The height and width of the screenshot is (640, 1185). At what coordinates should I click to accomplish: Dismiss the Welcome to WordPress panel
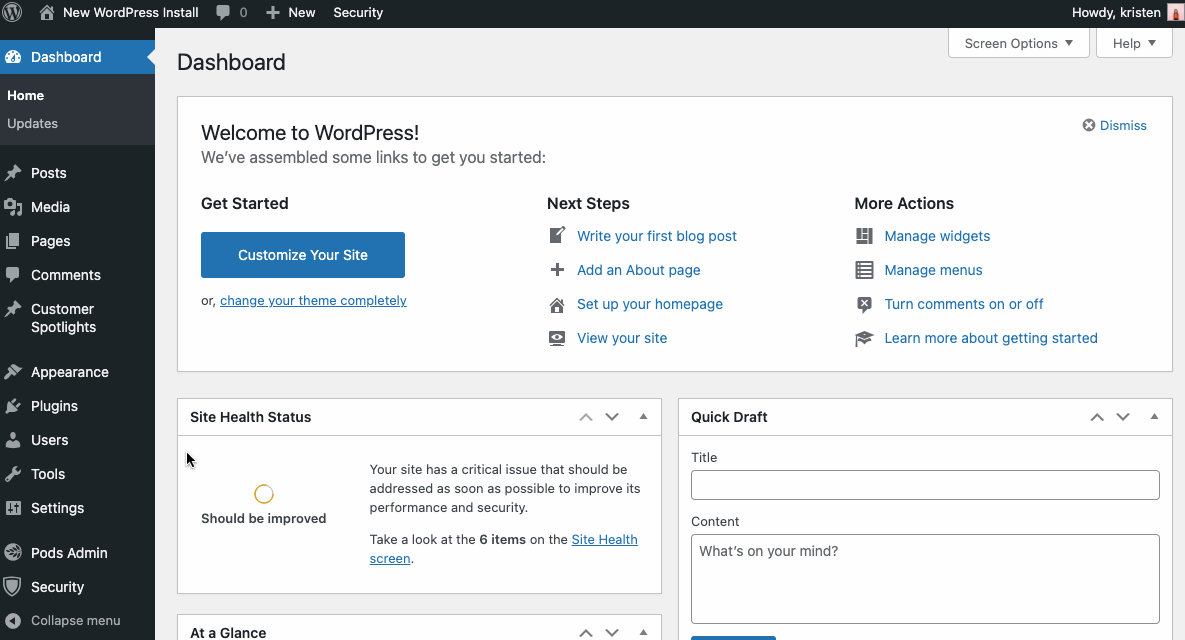tap(1114, 125)
